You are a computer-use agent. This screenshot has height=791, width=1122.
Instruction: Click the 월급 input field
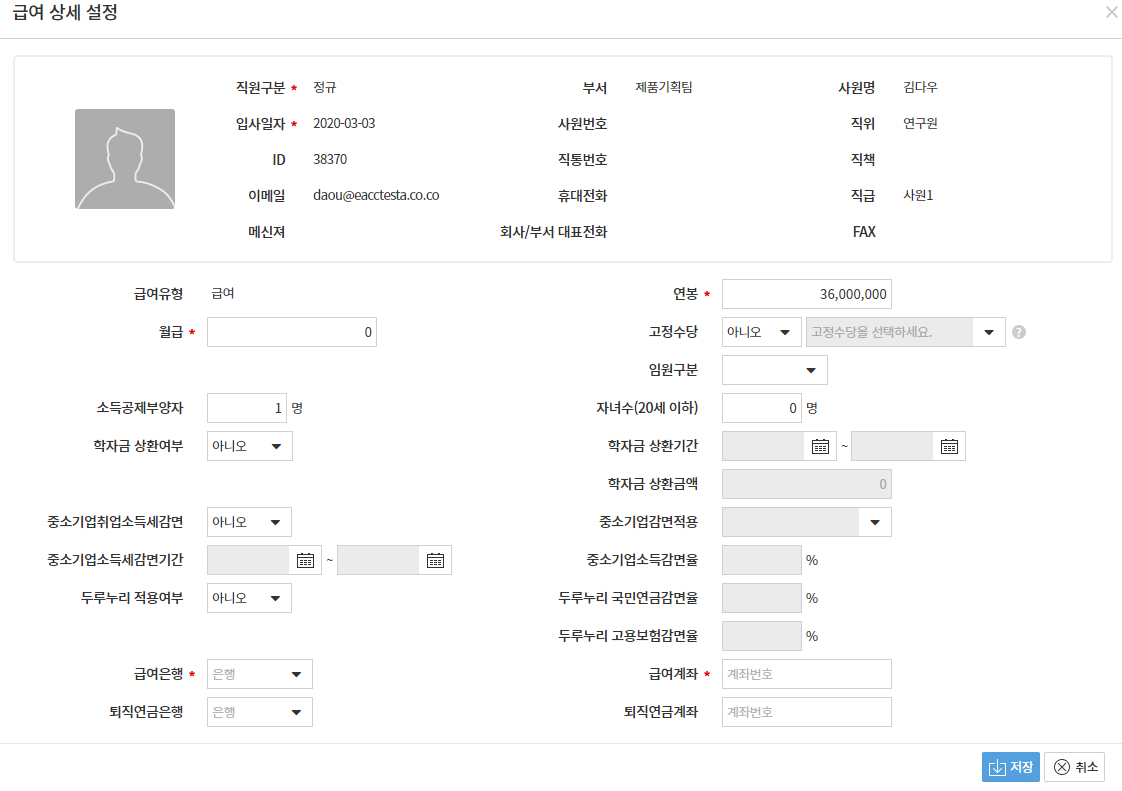click(291, 332)
